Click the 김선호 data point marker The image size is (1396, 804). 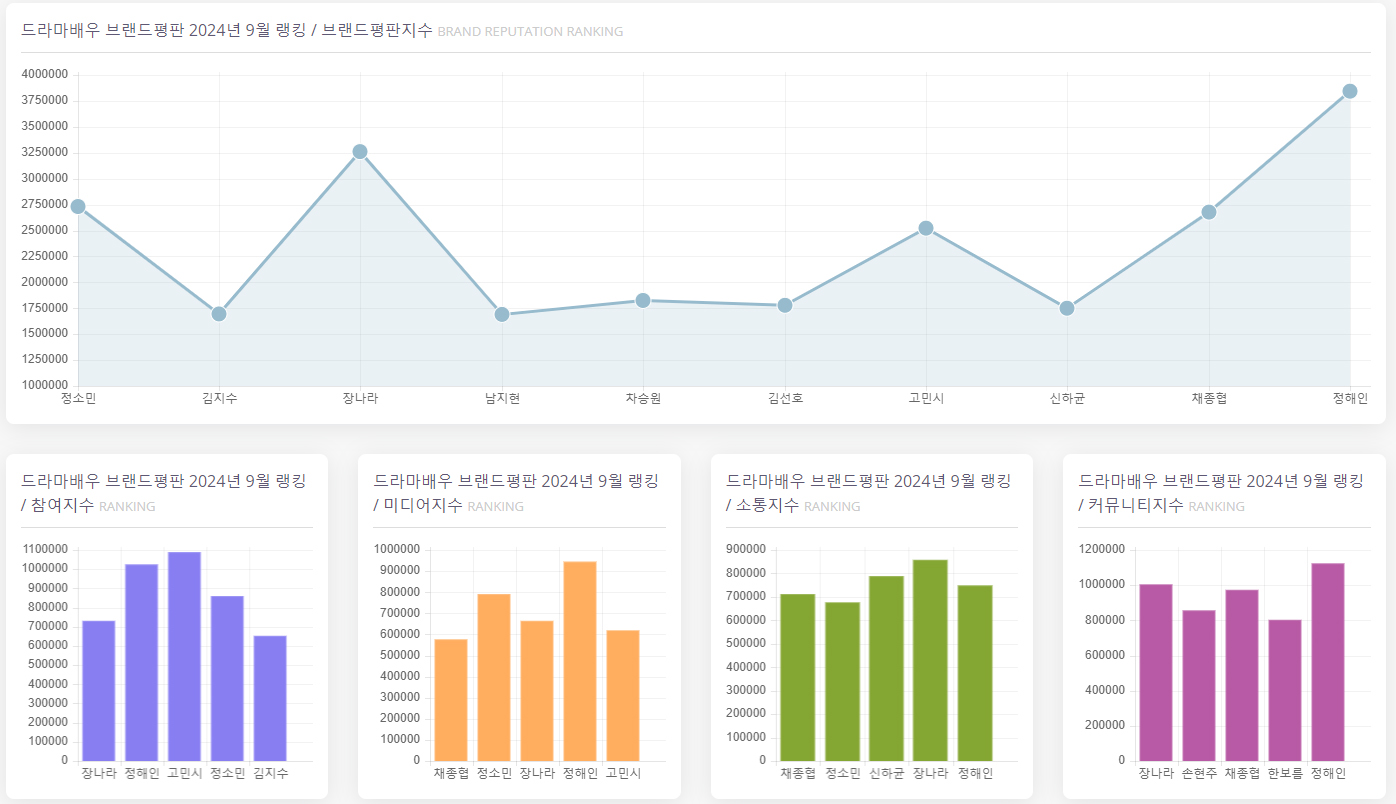[785, 305]
